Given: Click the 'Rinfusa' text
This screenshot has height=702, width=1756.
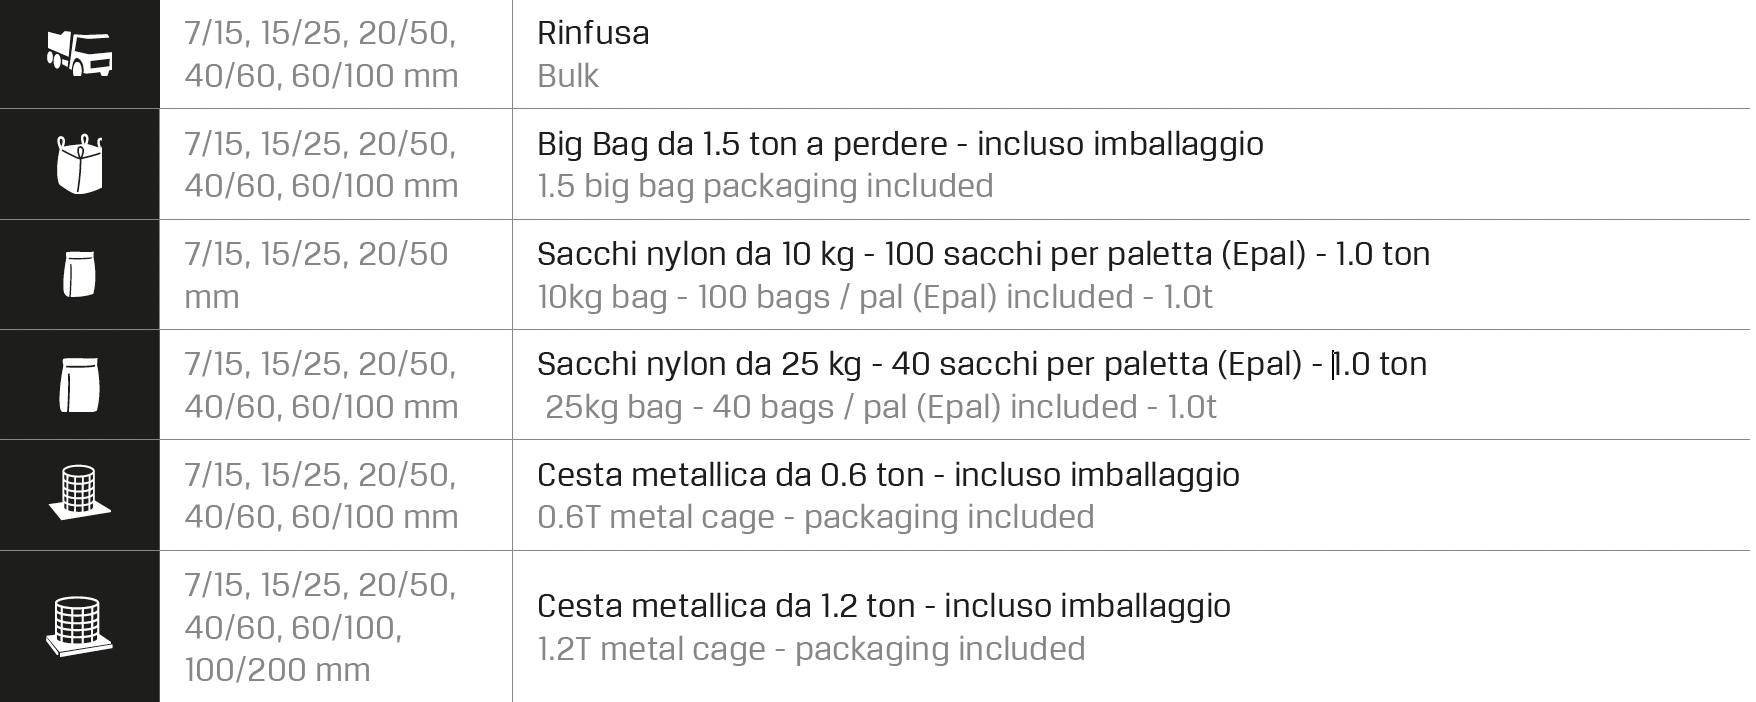Looking at the screenshot, I should pos(593,33).
